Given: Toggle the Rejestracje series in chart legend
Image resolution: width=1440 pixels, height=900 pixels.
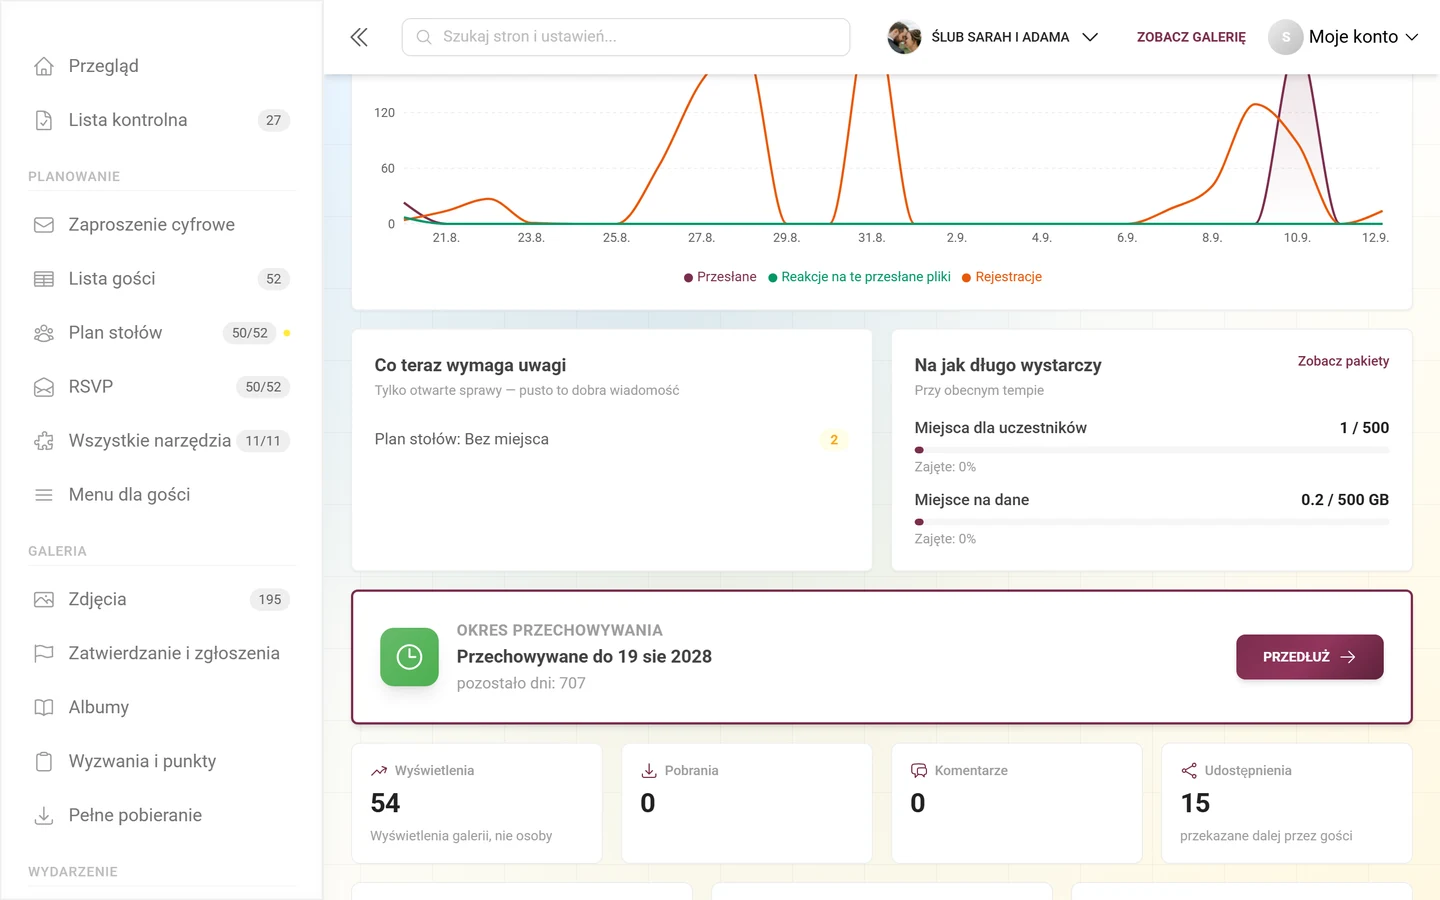Looking at the screenshot, I should pos(1002,277).
